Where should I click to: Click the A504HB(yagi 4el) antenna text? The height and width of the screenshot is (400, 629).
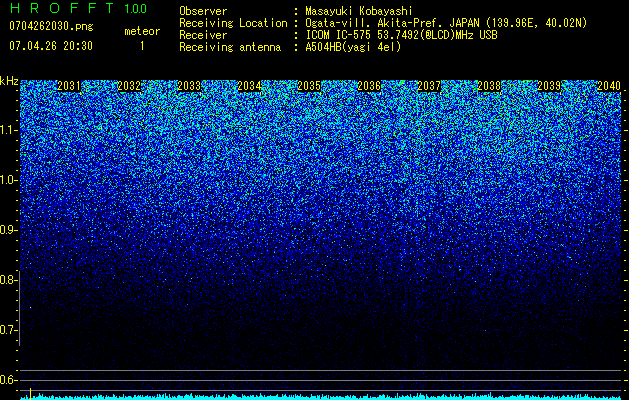click(x=353, y=47)
